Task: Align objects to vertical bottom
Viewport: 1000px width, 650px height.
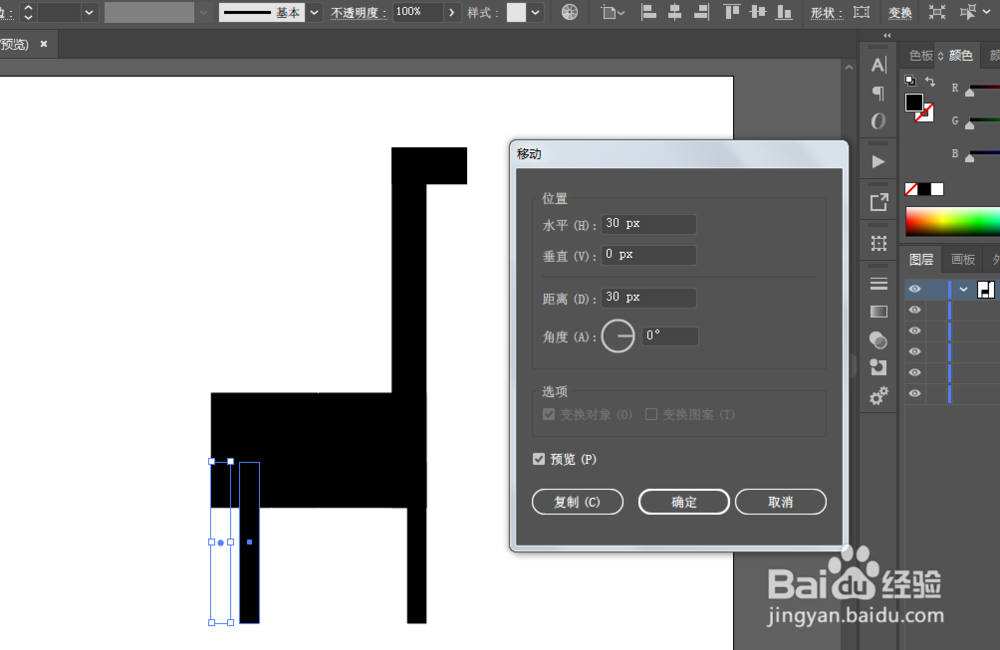Action: [784, 12]
